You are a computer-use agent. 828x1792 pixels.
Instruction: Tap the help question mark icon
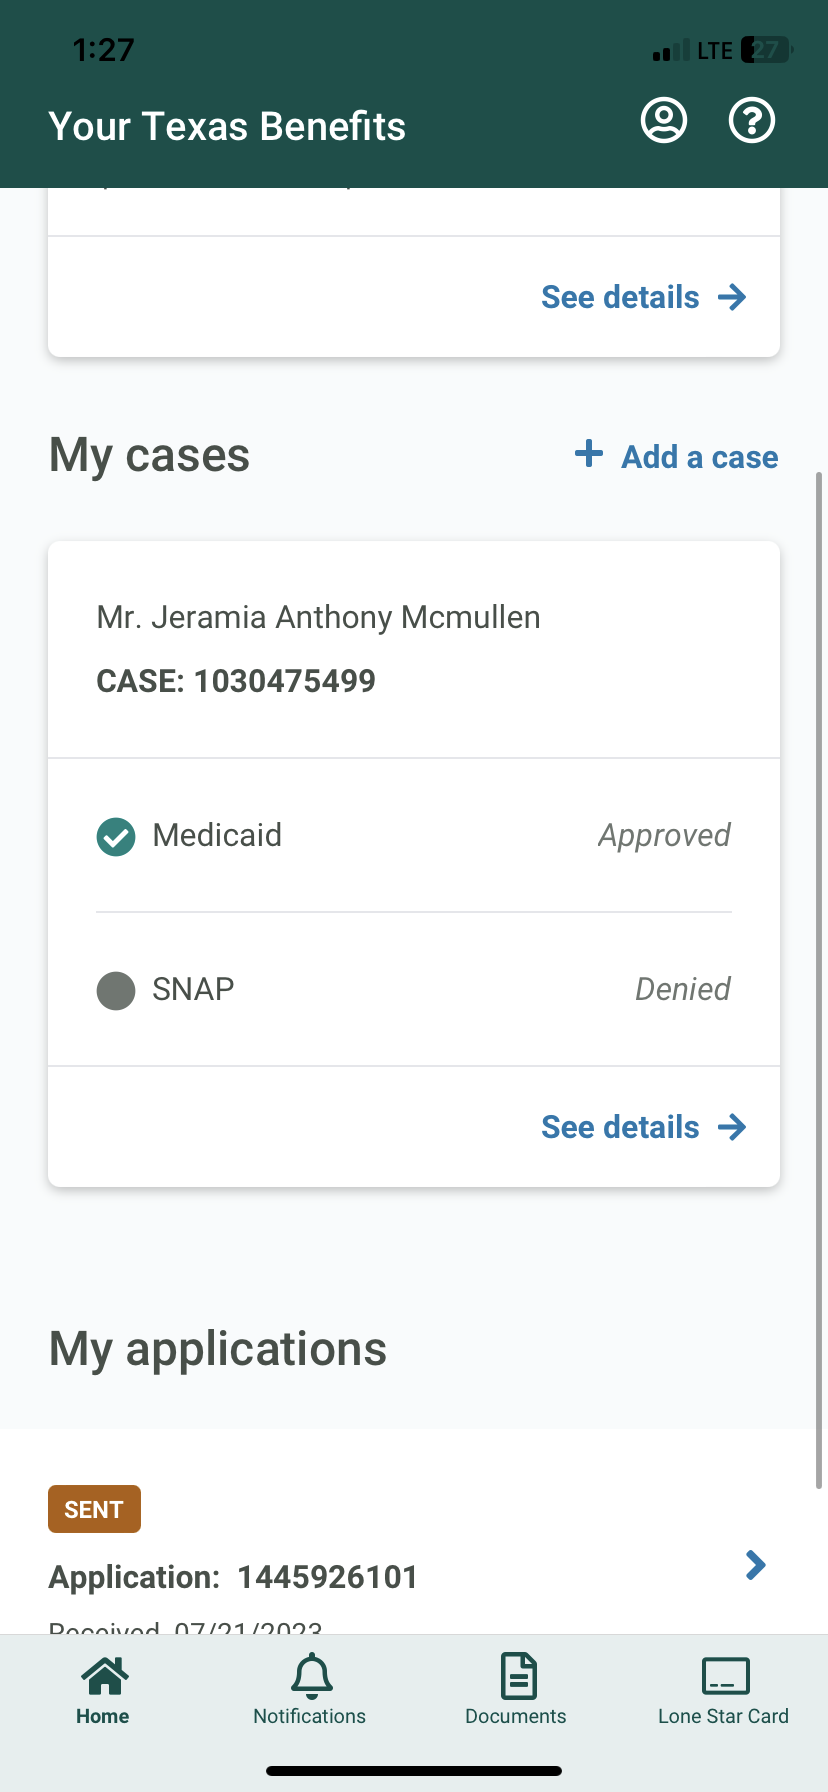click(x=752, y=121)
